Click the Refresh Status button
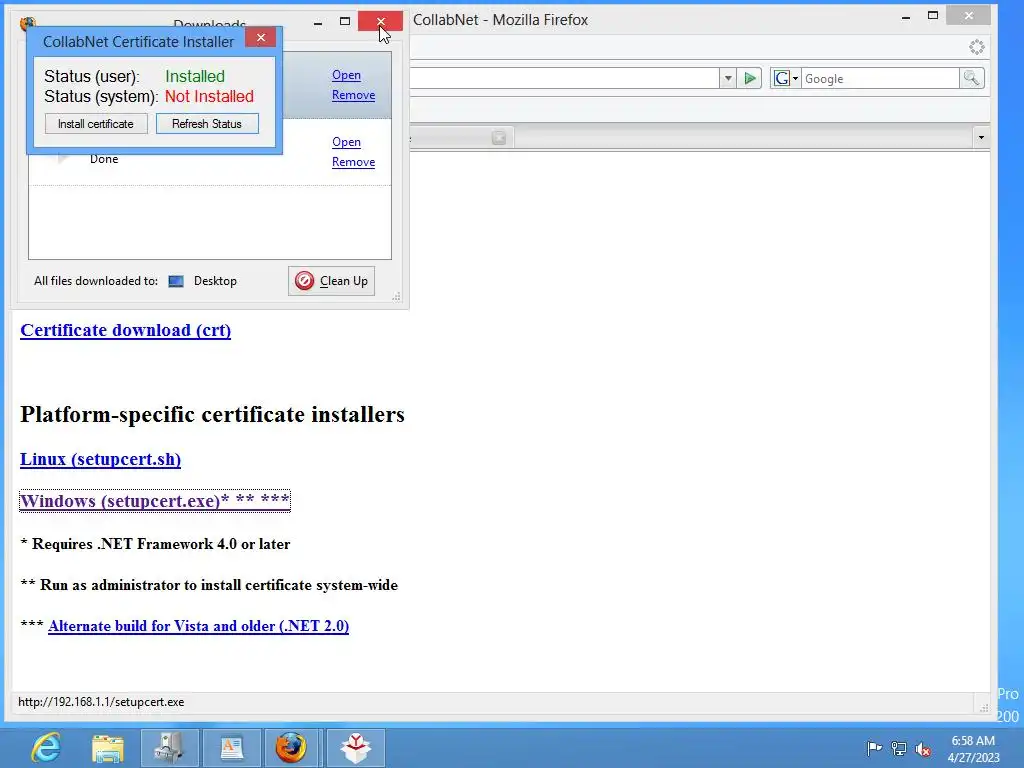Screen dimensions: 1024x768 [207, 123]
